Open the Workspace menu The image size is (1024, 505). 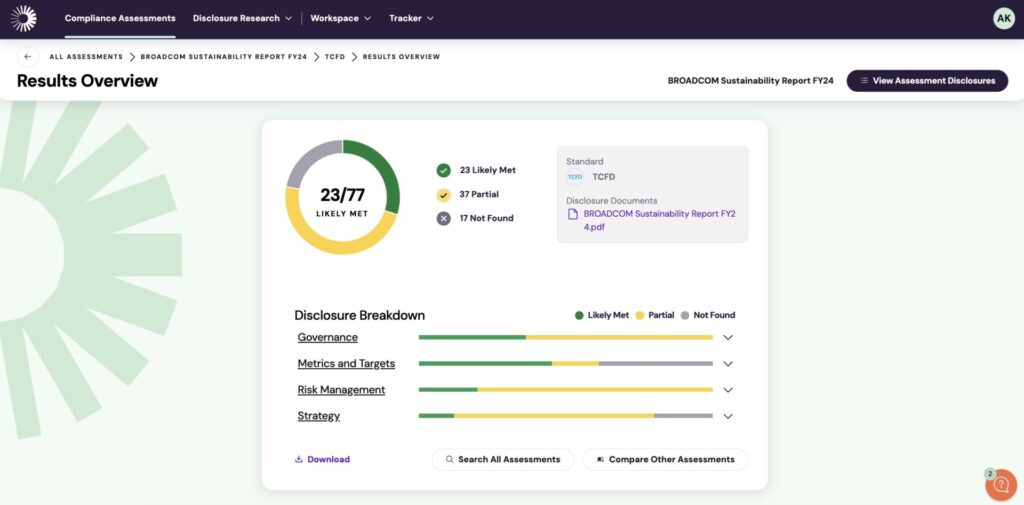pyautogui.click(x=340, y=18)
